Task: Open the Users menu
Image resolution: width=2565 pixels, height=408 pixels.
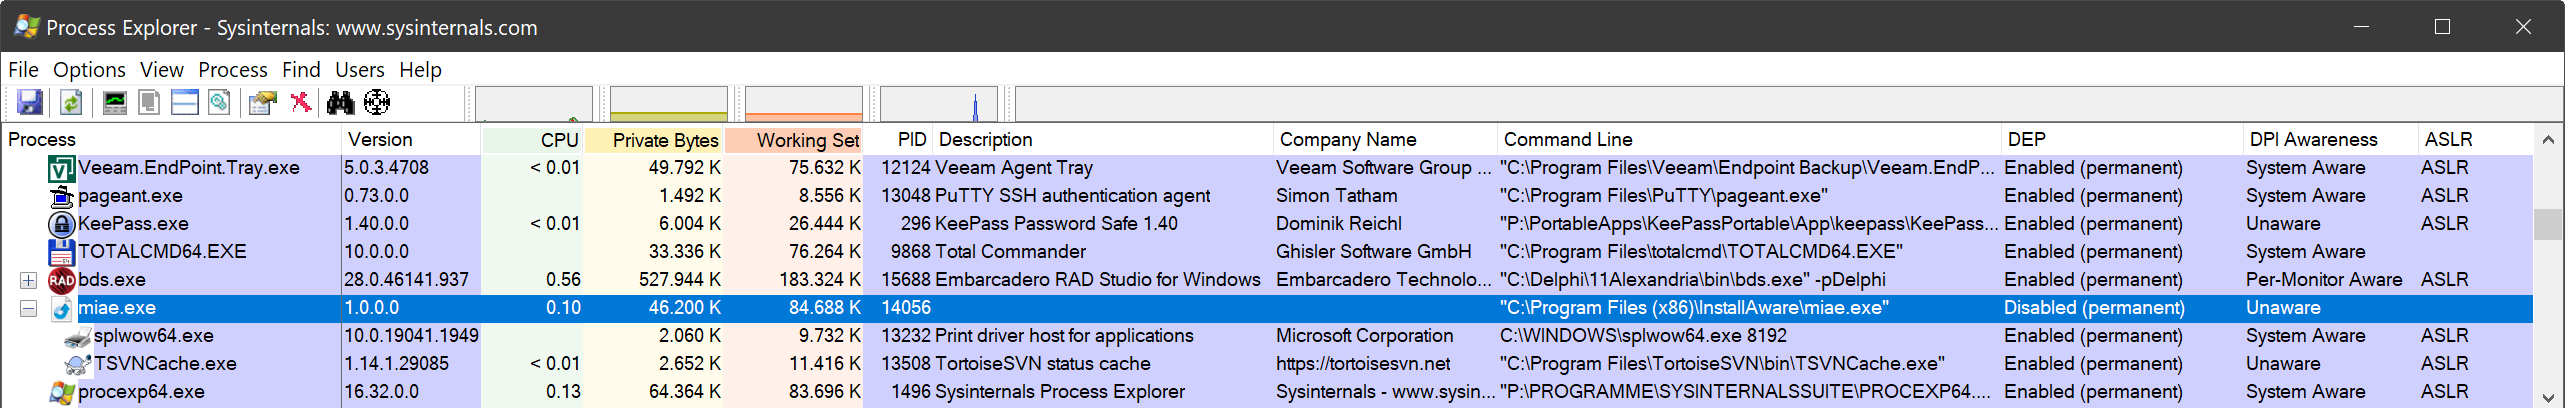Action: [x=360, y=70]
